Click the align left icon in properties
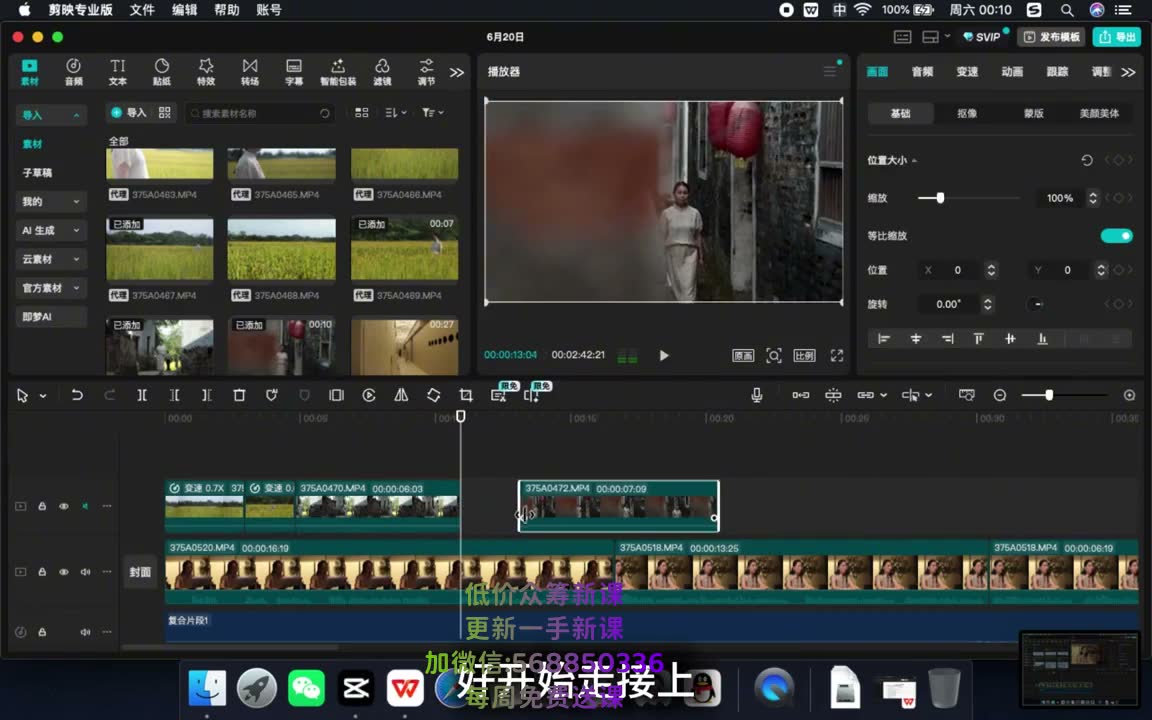Screen dimensions: 1152x720 tap(884, 339)
